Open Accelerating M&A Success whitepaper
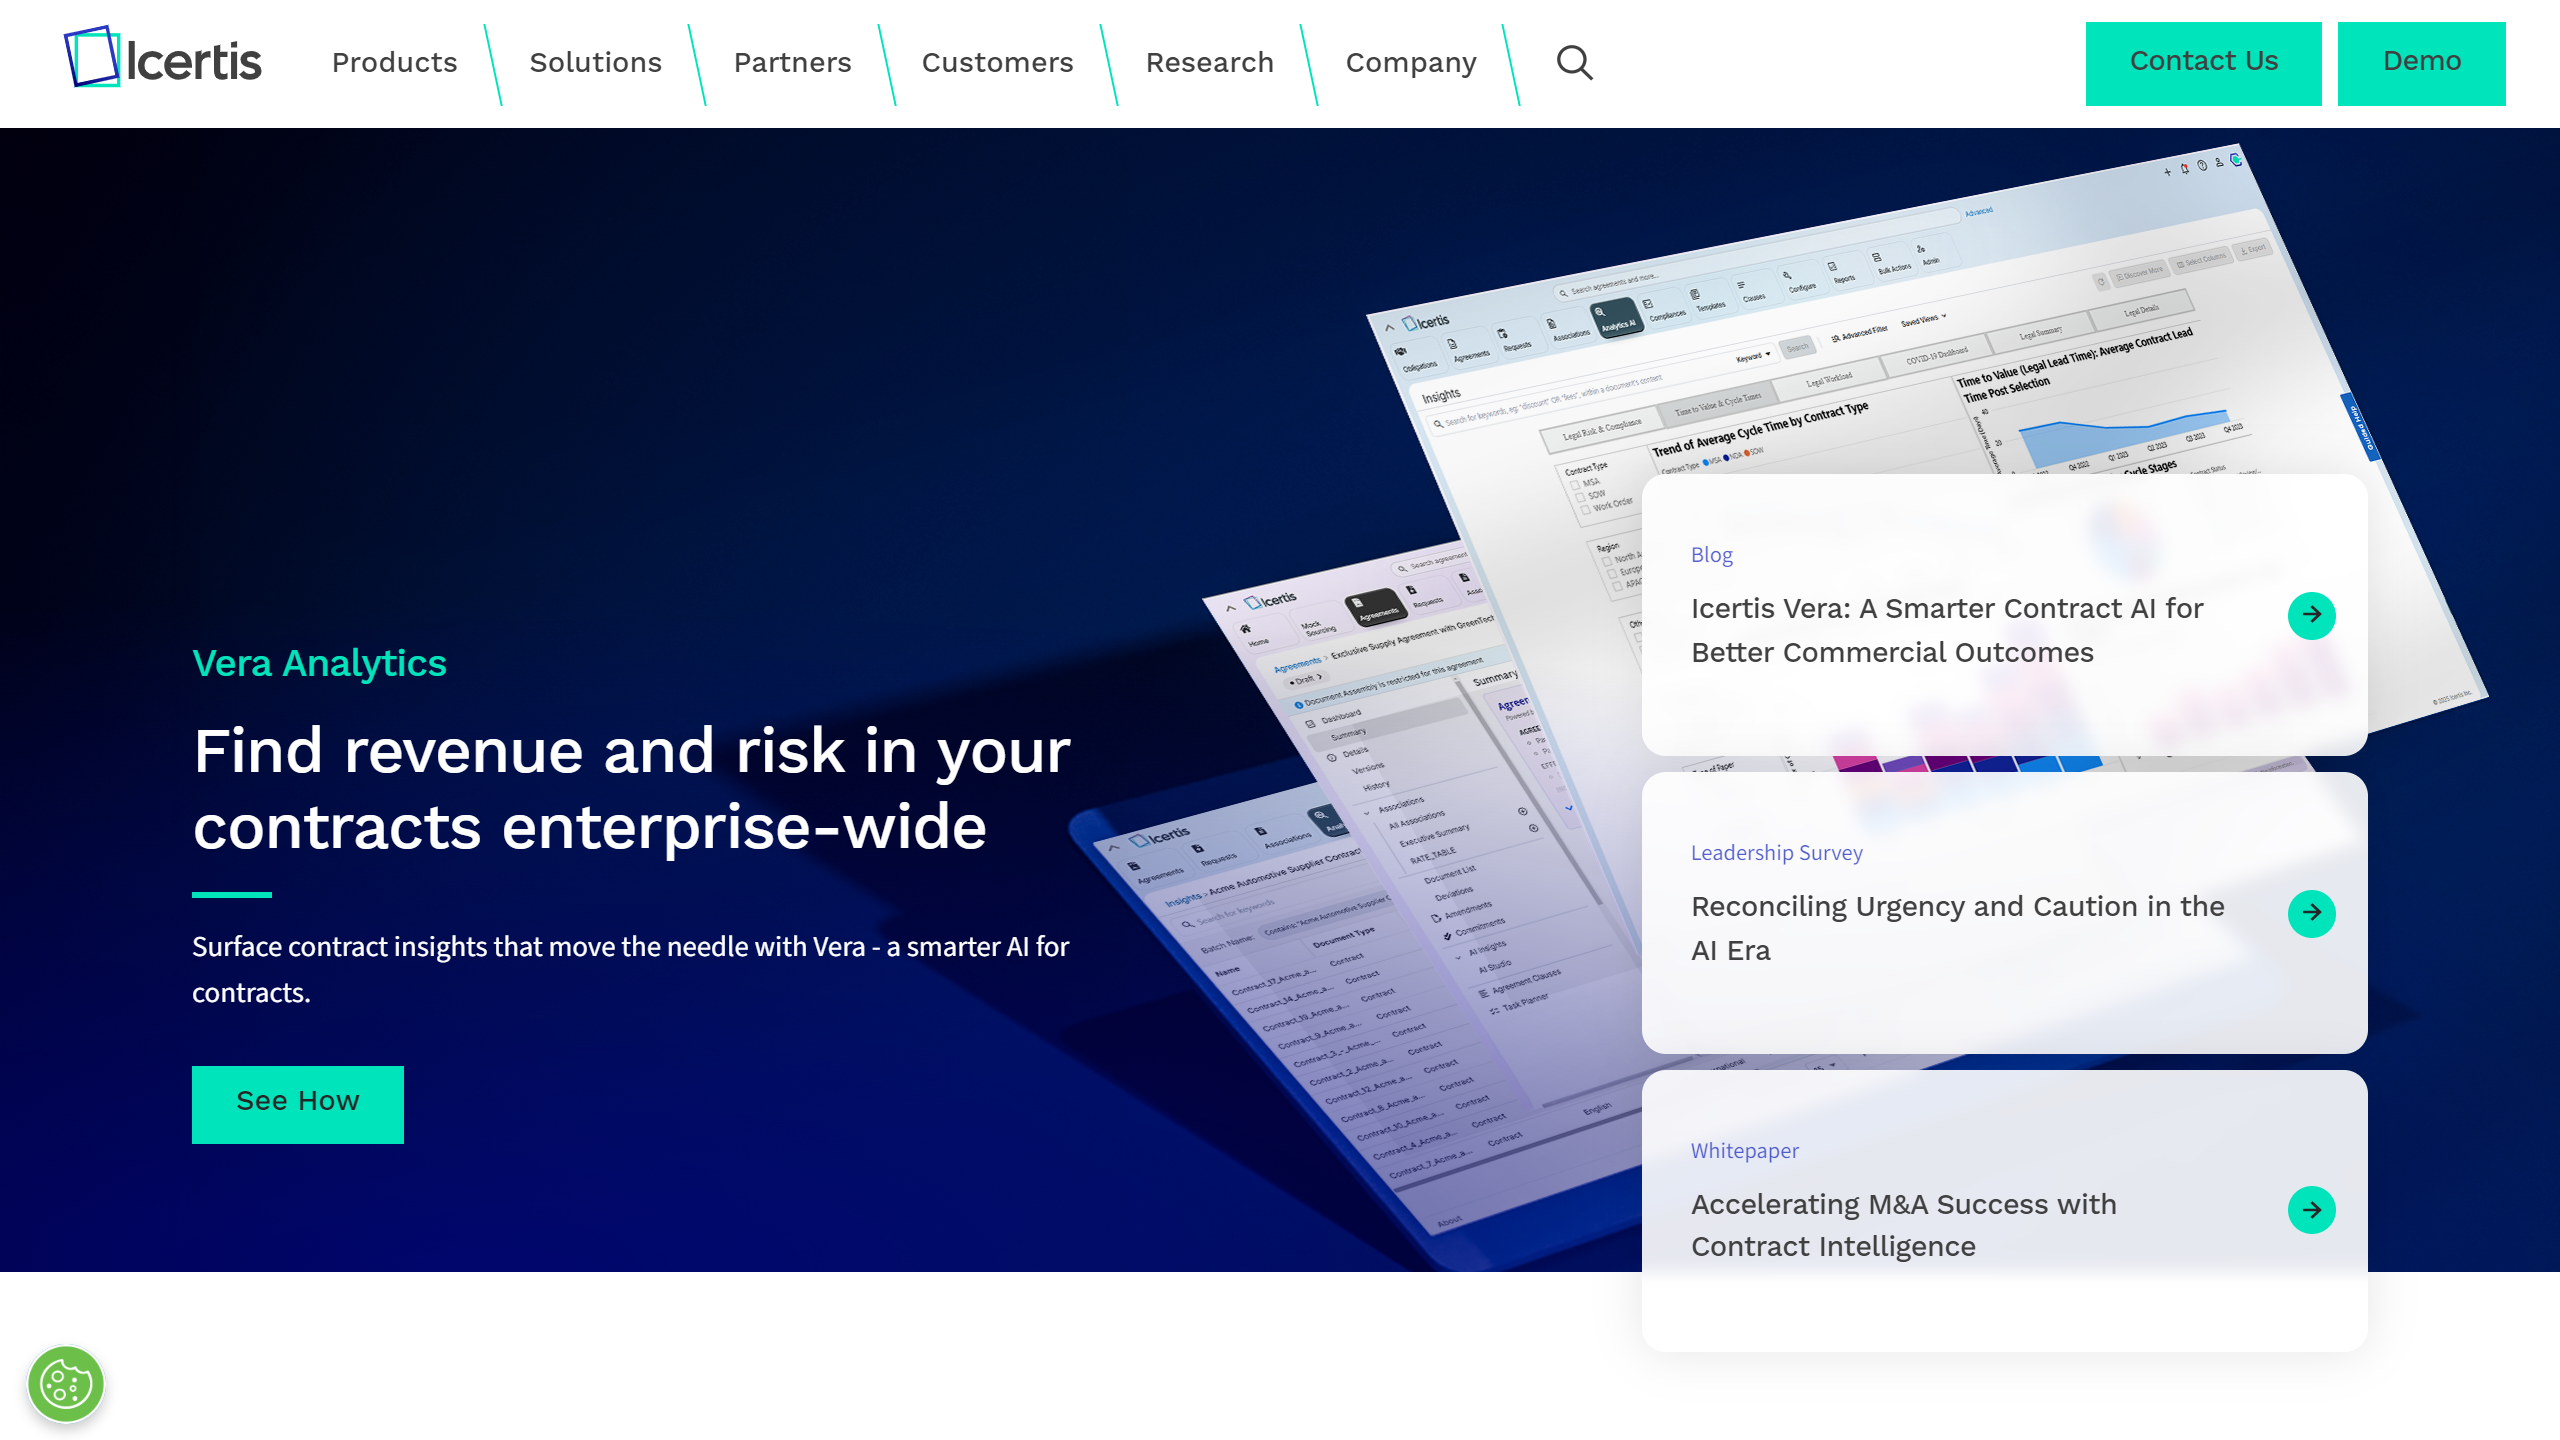Image resolution: width=2560 pixels, height=1440 pixels. (1903, 1225)
